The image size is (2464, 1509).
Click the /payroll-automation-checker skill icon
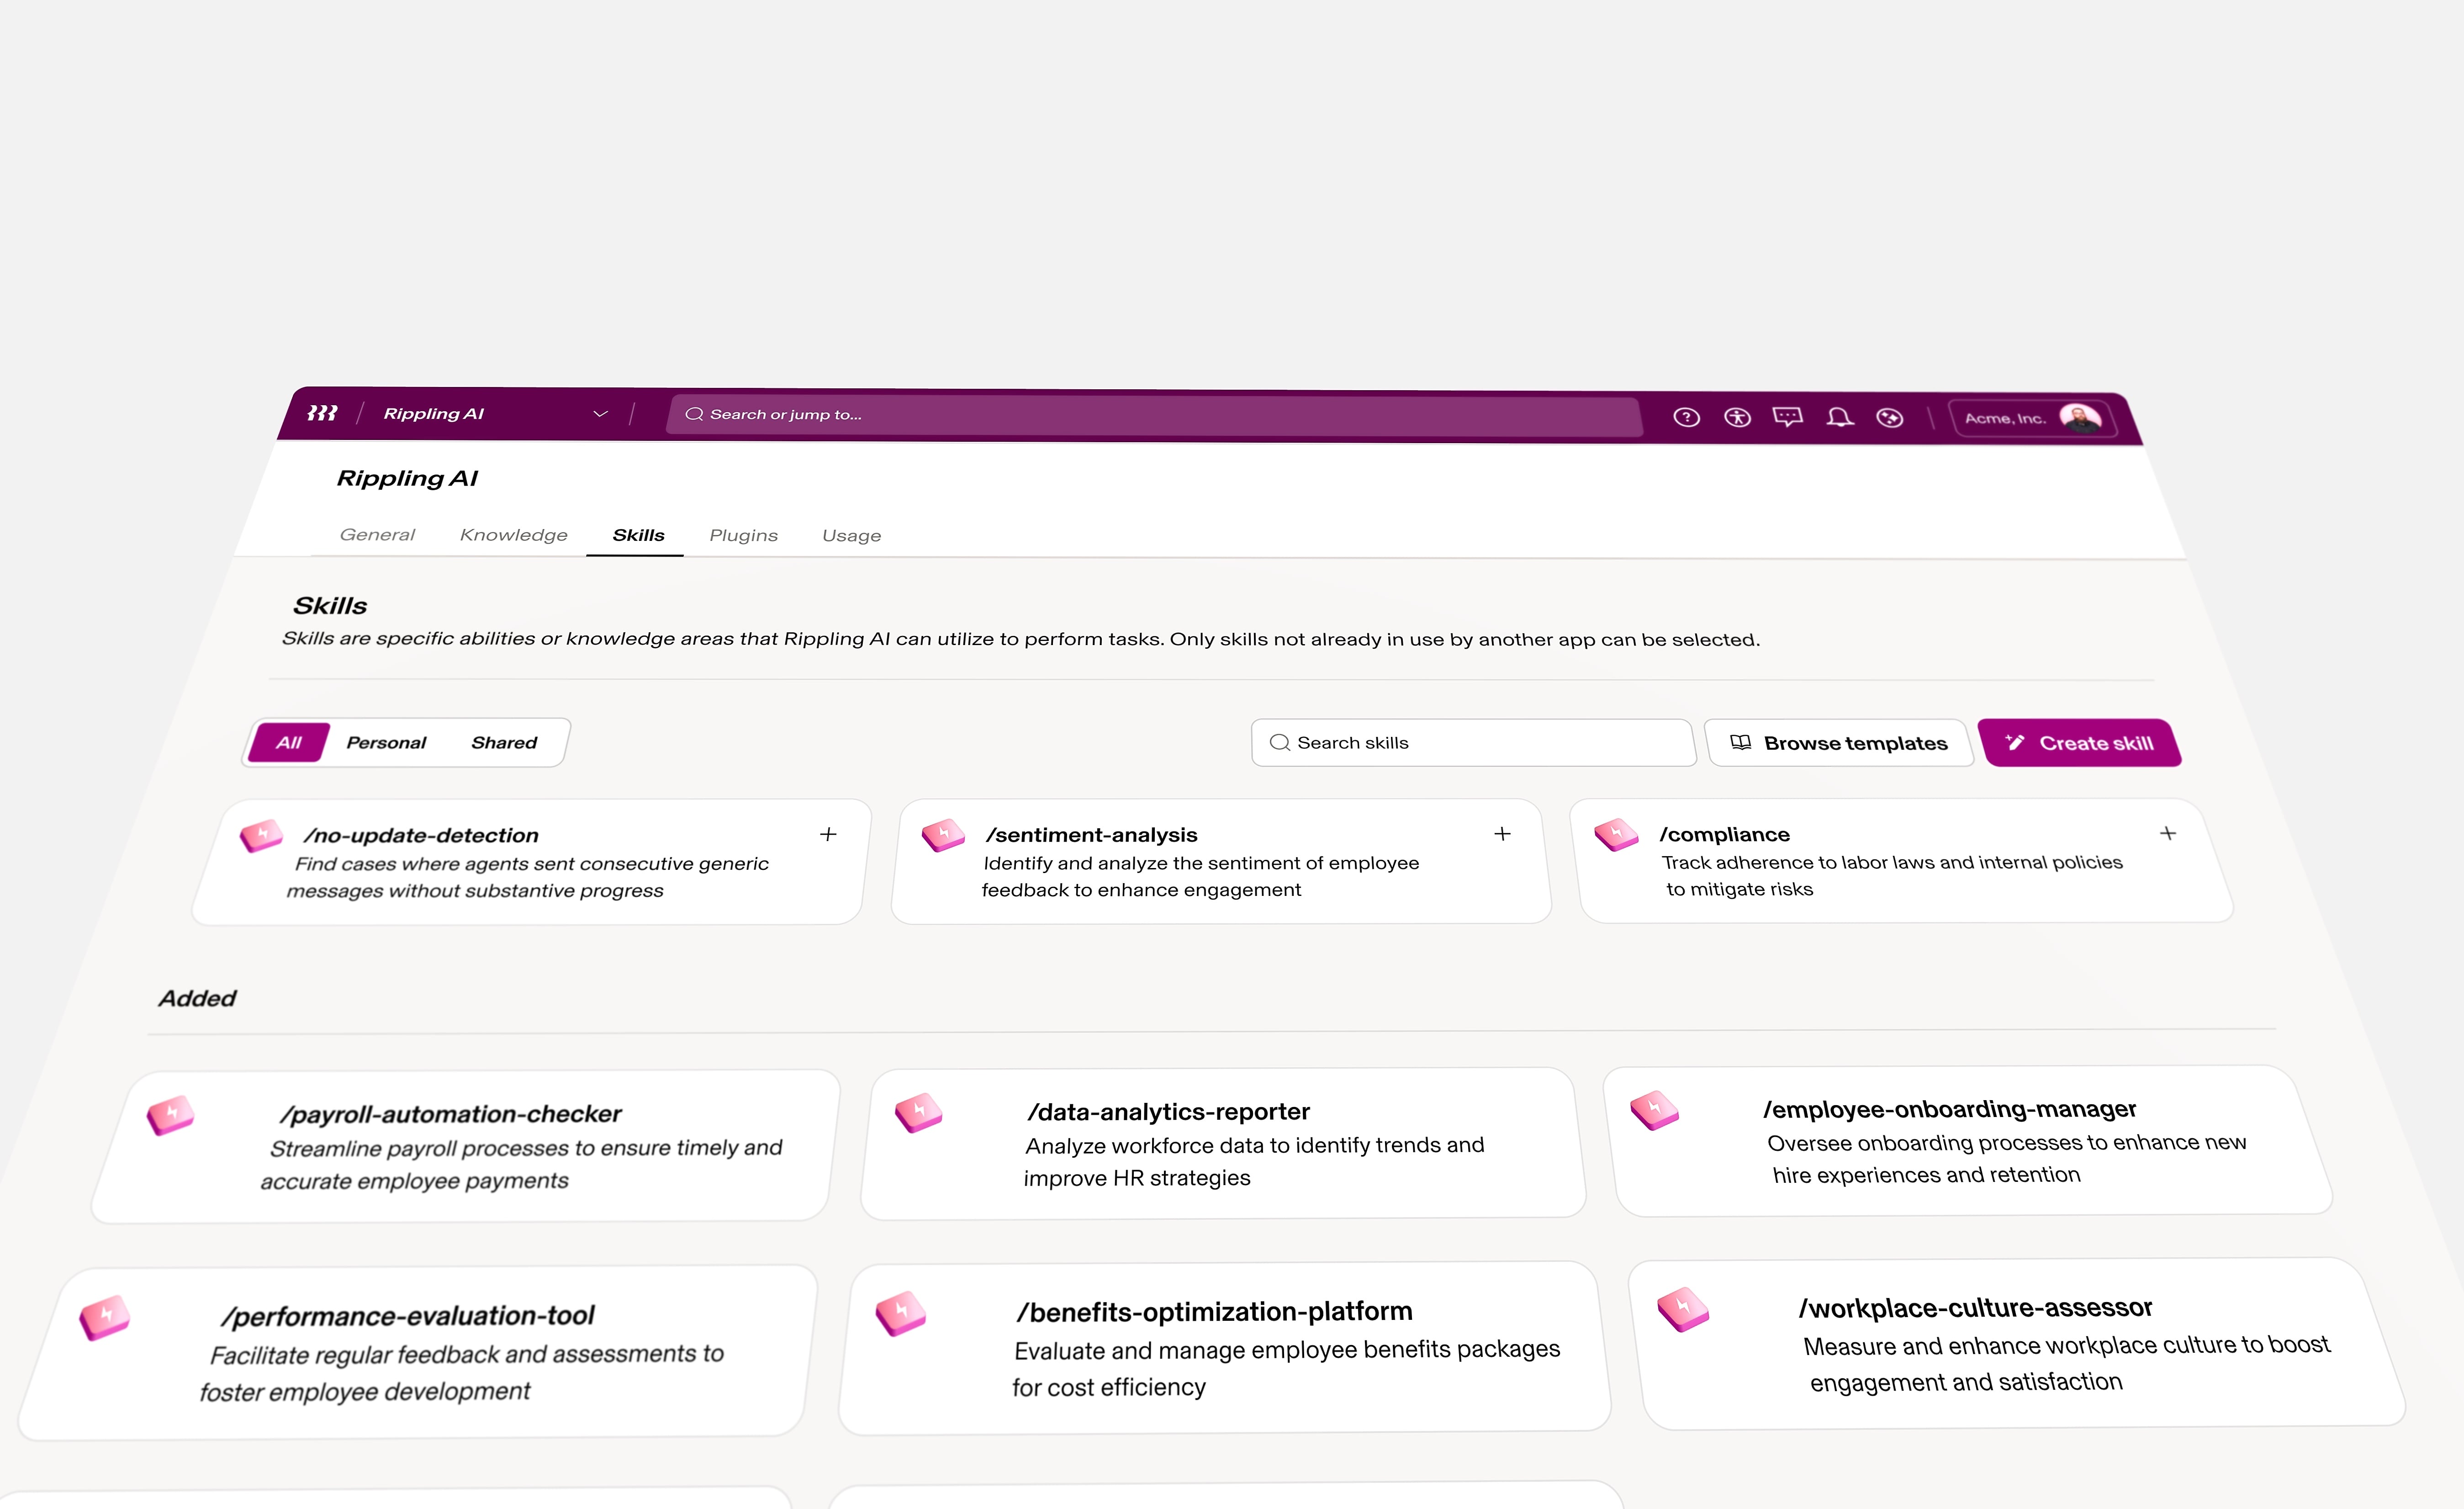[x=171, y=1115]
